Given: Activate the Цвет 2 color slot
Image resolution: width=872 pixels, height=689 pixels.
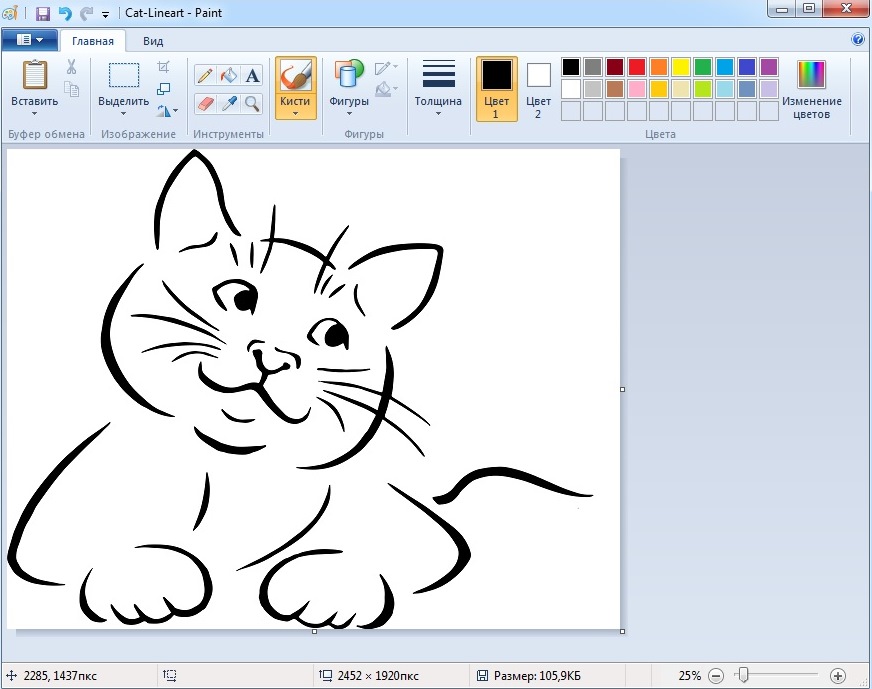Looking at the screenshot, I should (539, 88).
